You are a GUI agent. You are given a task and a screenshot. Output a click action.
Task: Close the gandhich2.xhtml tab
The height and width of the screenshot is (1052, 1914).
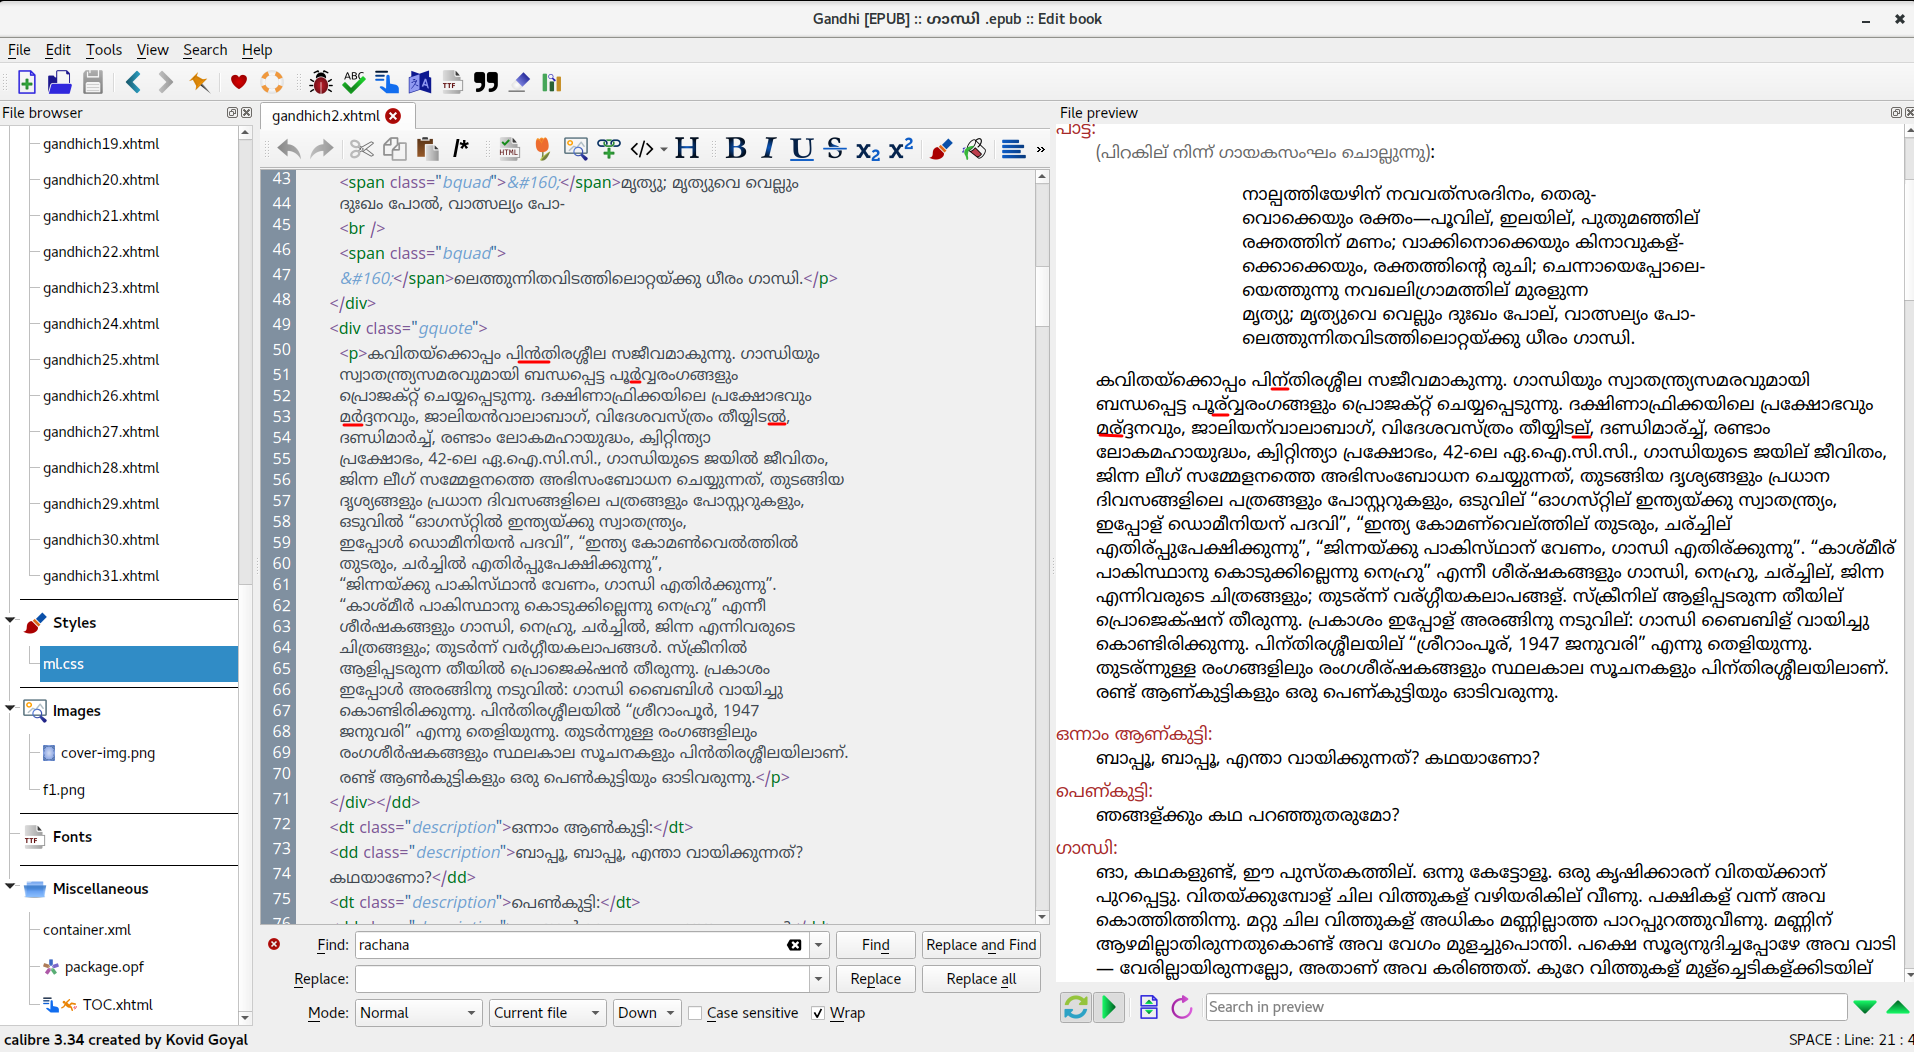pyautogui.click(x=394, y=116)
